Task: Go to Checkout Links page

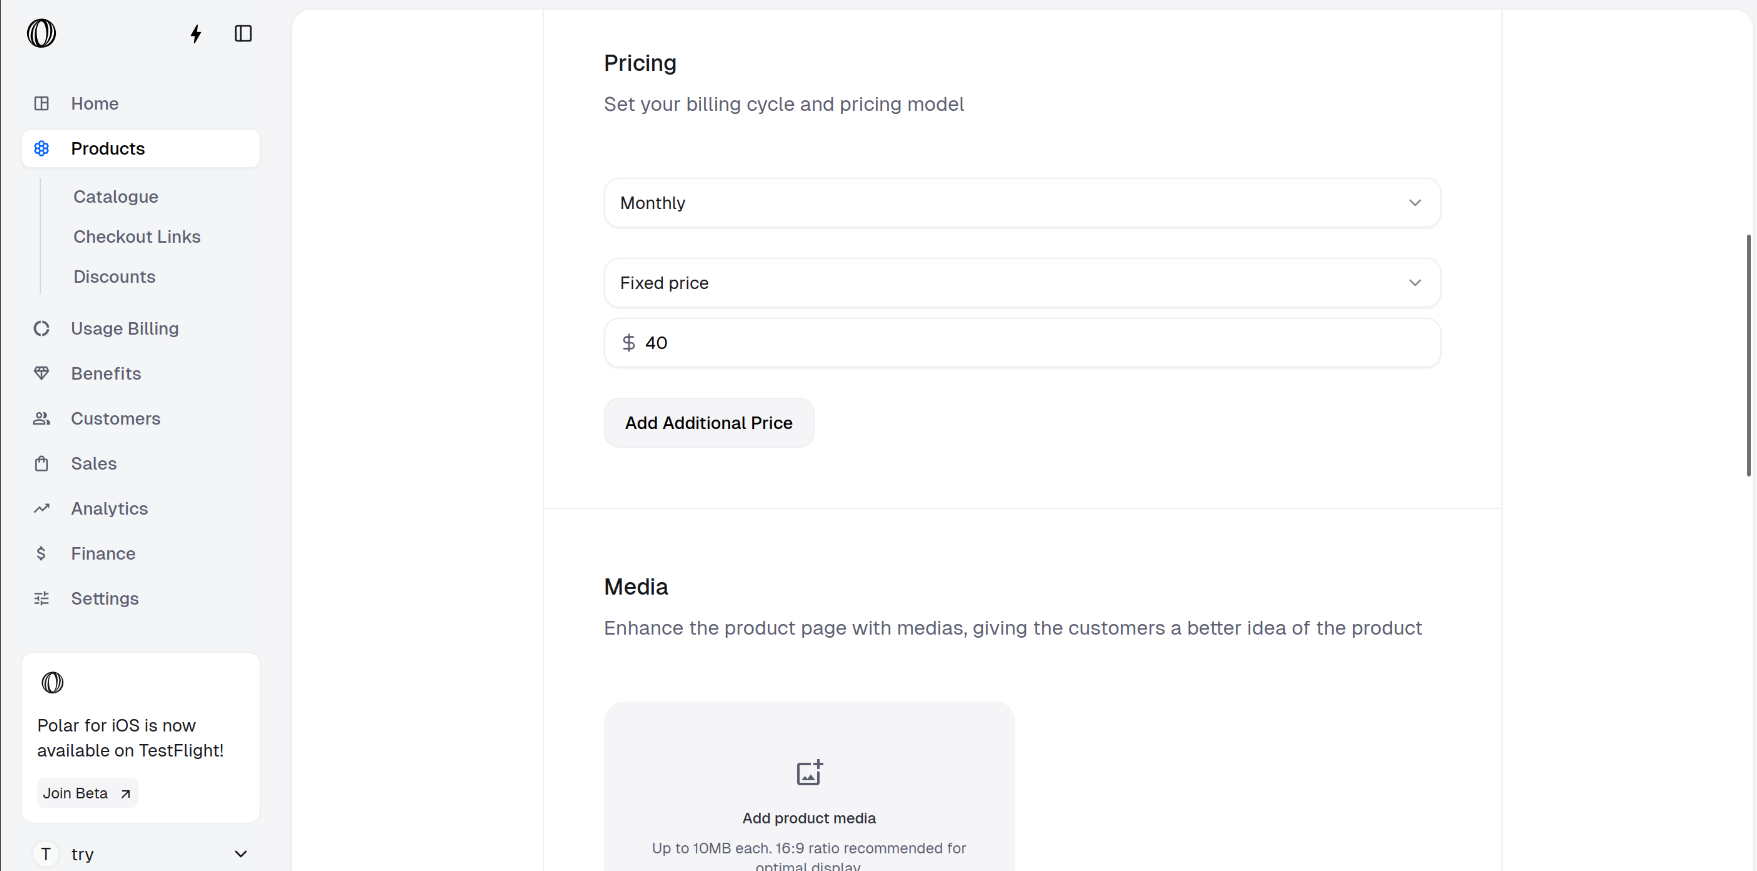Action: 137,237
